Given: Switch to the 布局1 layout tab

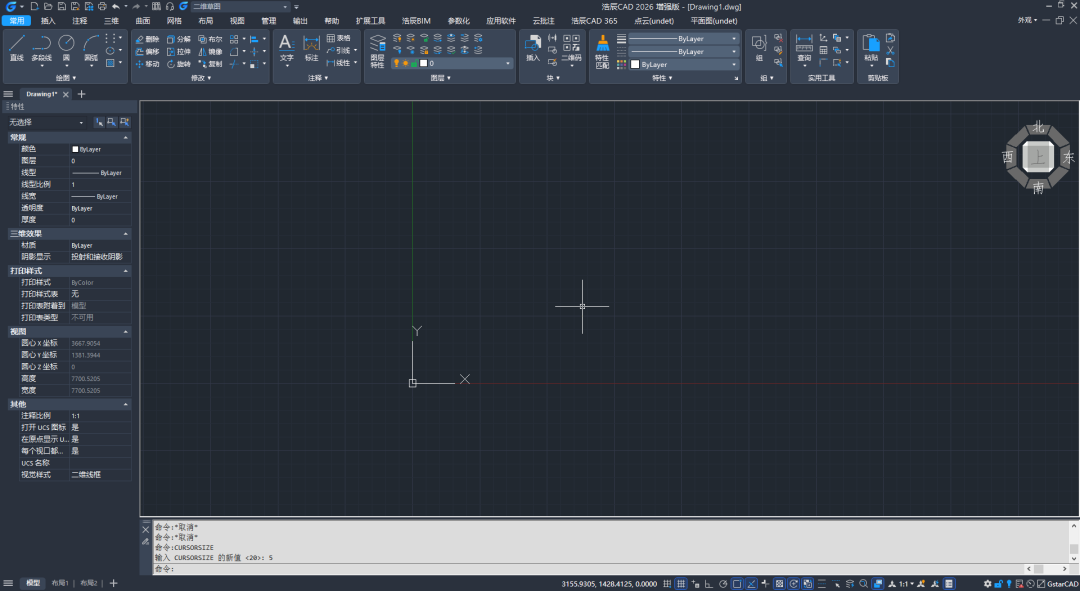Looking at the screenshot, I should tap(60, 583).
